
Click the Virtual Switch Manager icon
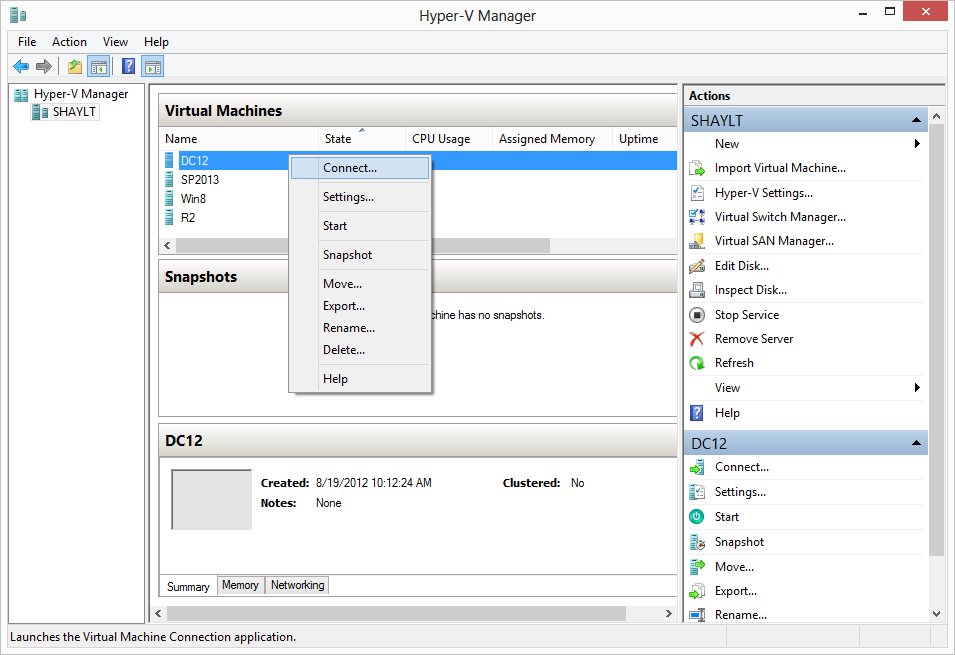pyautogui.click(x=697, y=217)
